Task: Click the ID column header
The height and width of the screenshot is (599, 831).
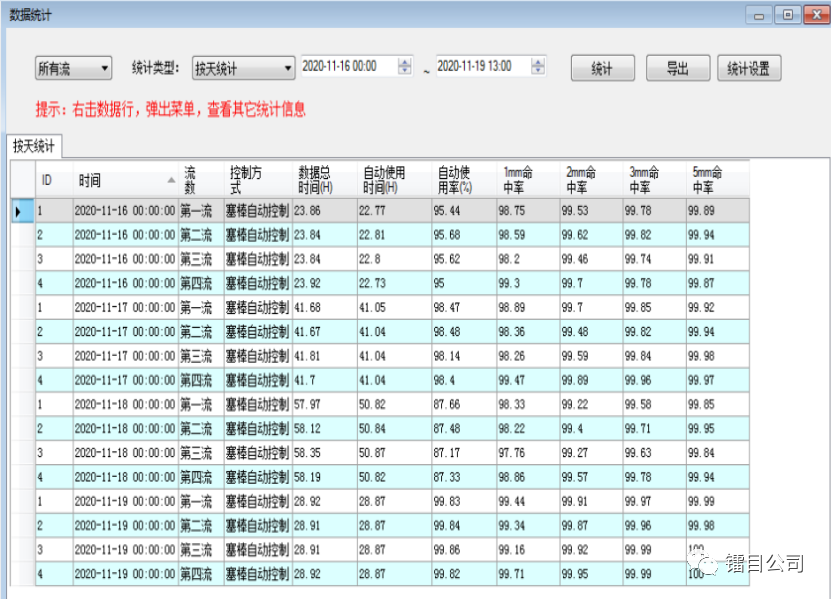Action: 54,180
